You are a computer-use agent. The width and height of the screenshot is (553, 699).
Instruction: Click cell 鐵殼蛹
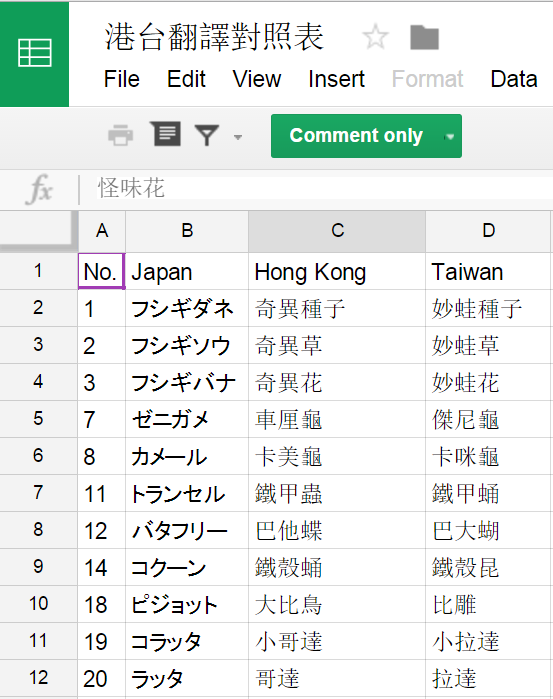337,567
